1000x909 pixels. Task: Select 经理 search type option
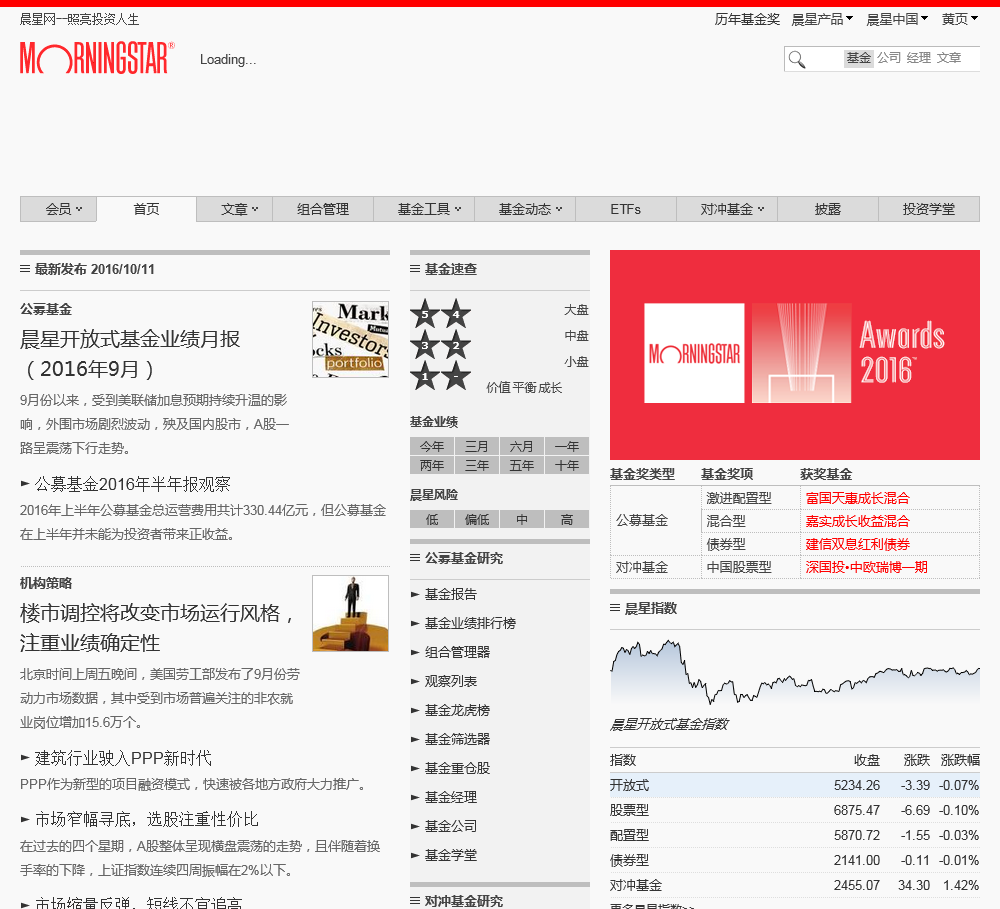pyautogui.click(x=919, y=58)
